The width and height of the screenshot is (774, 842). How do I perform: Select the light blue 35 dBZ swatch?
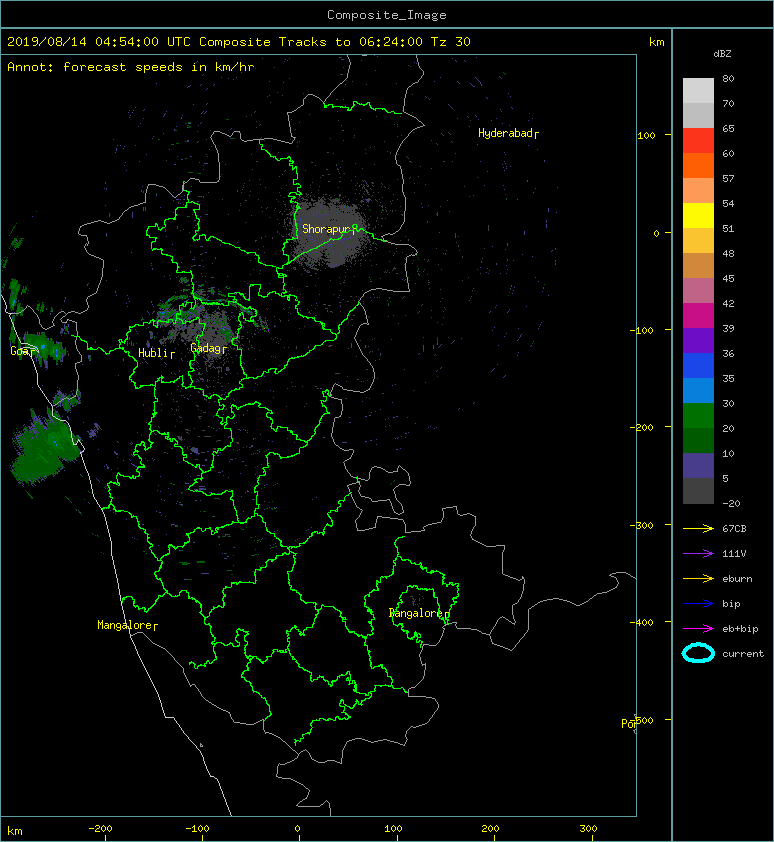coord(698,390)
